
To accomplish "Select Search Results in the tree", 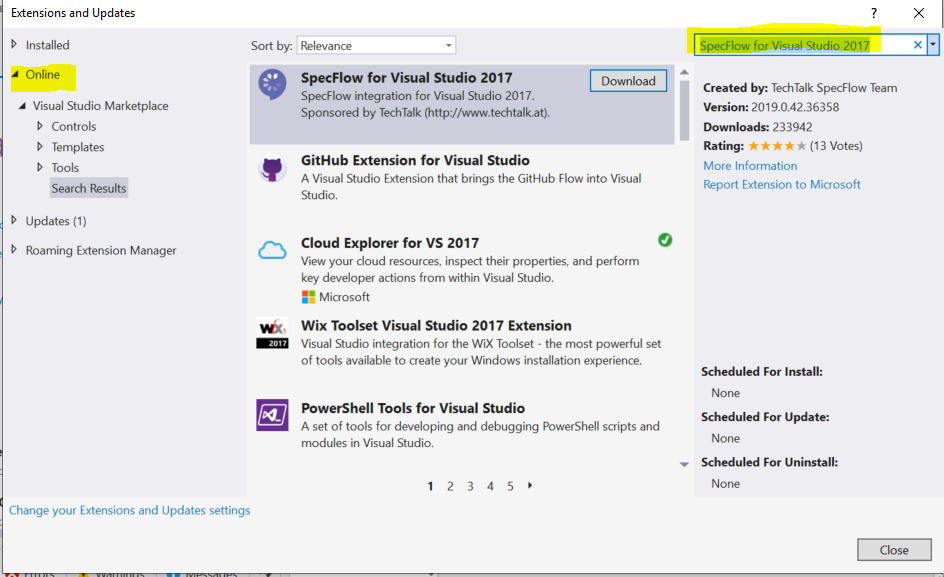I will 89,188.
